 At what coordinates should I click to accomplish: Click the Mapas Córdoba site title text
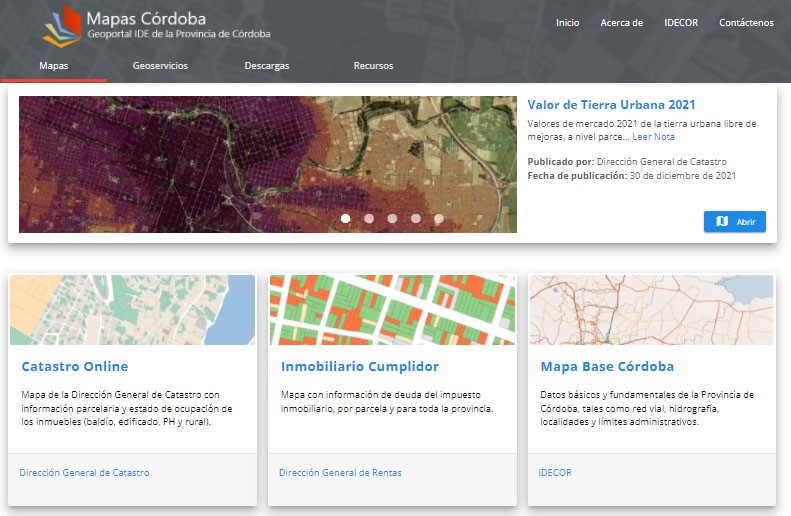coord(146,19)
